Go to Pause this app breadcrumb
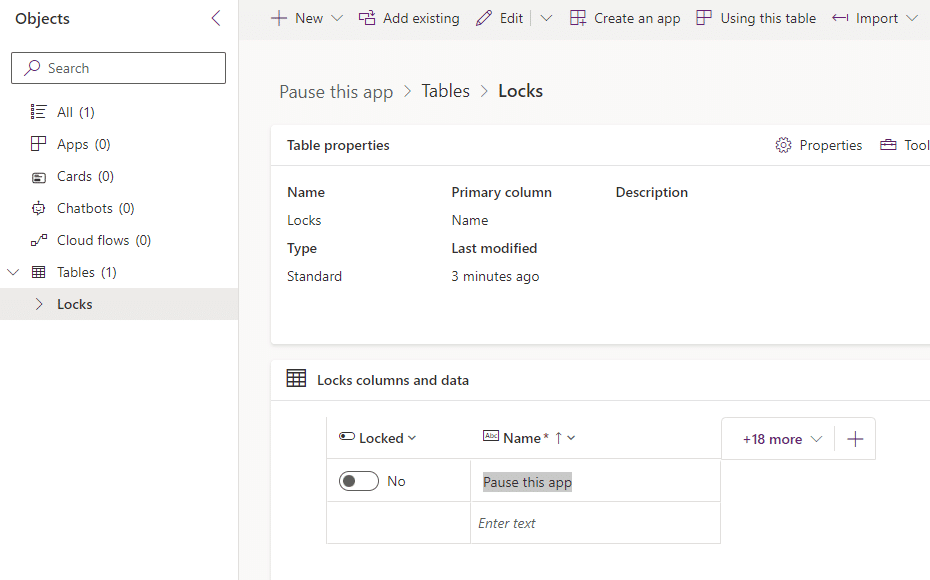The height and width of the screenshot is (580, 930). tap(336, 92)
